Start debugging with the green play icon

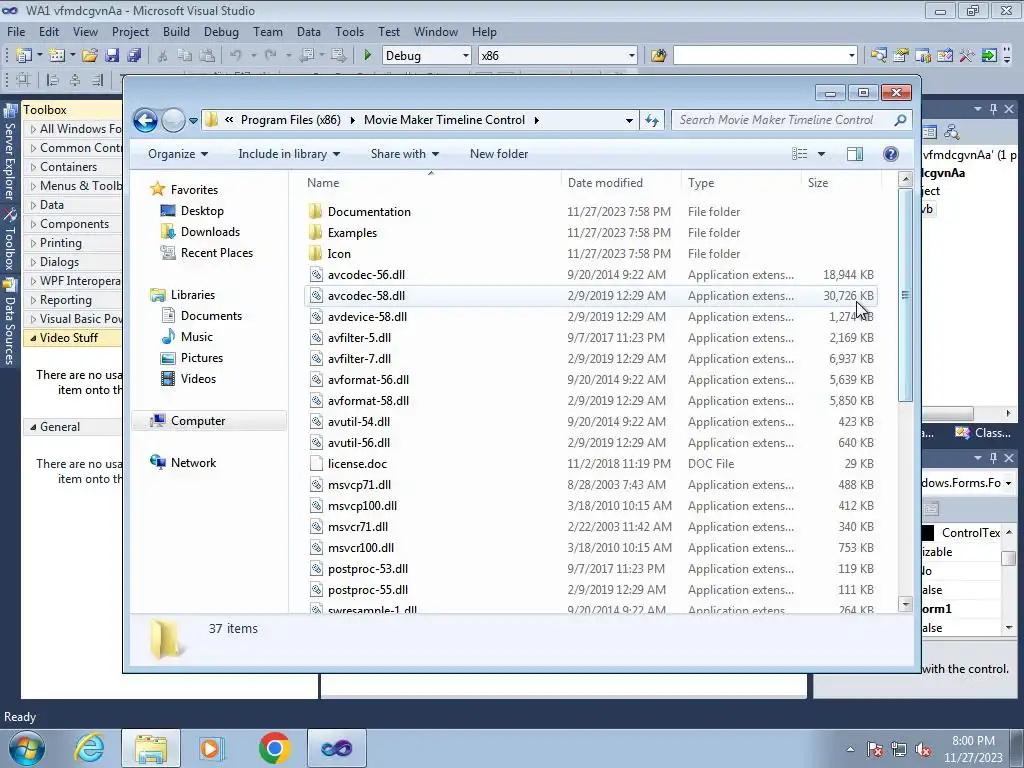(x=367, y=56)
